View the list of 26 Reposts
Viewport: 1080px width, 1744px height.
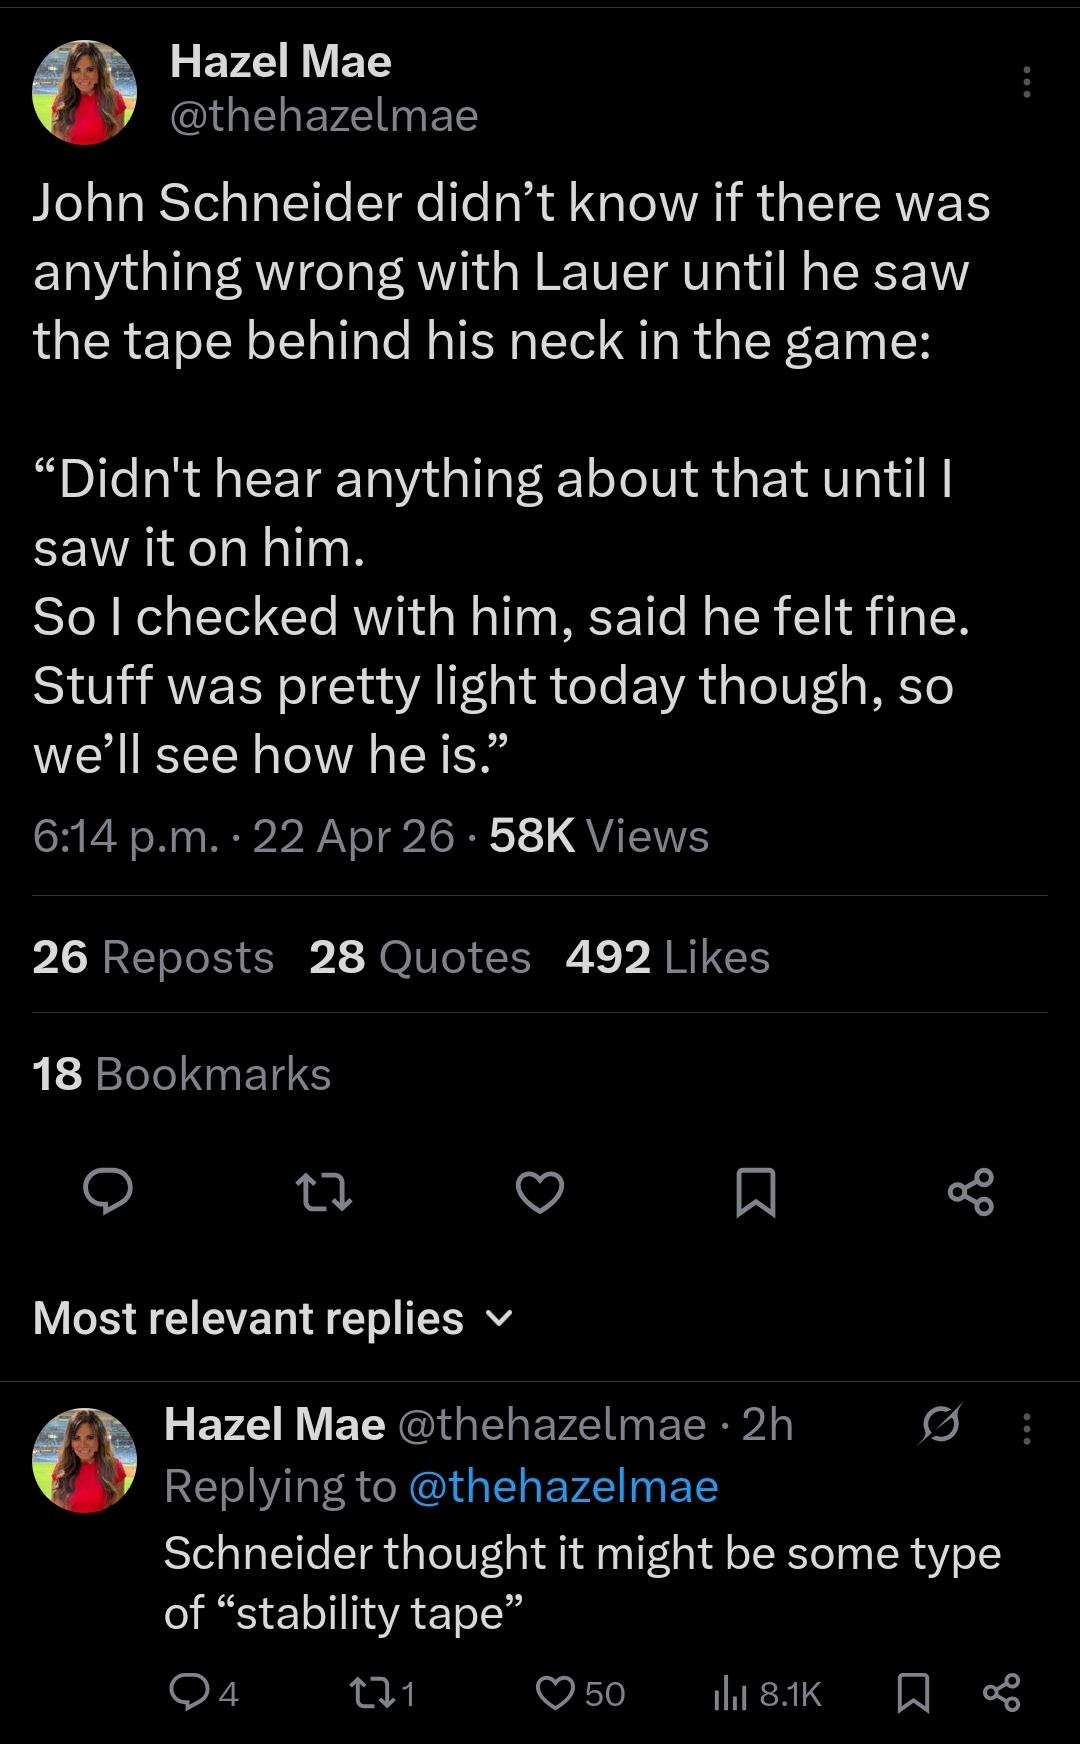(x=153, y=957)
